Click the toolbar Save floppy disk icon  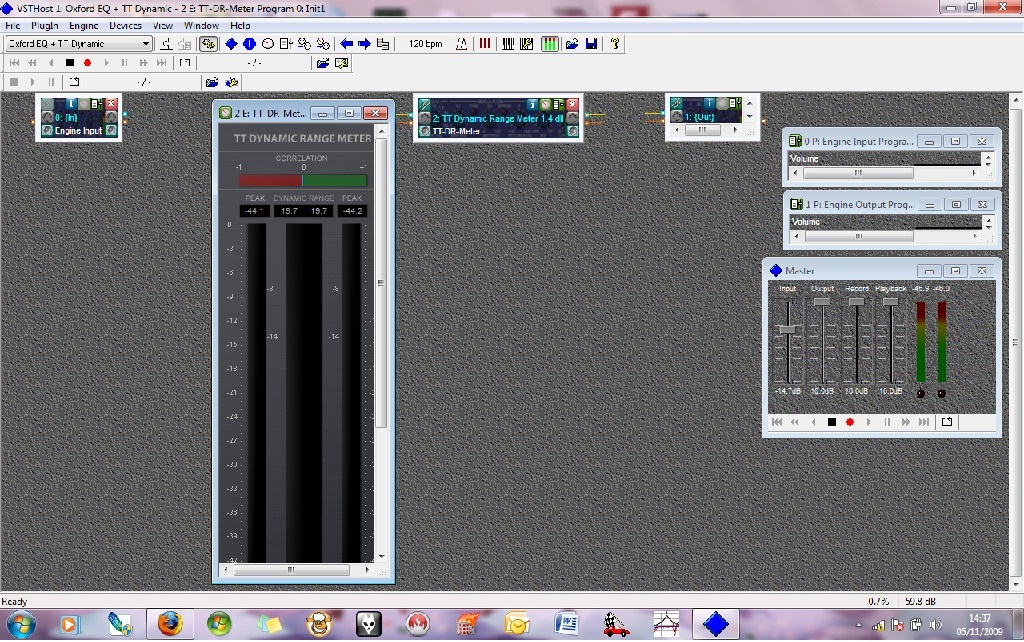coord(592,44)
